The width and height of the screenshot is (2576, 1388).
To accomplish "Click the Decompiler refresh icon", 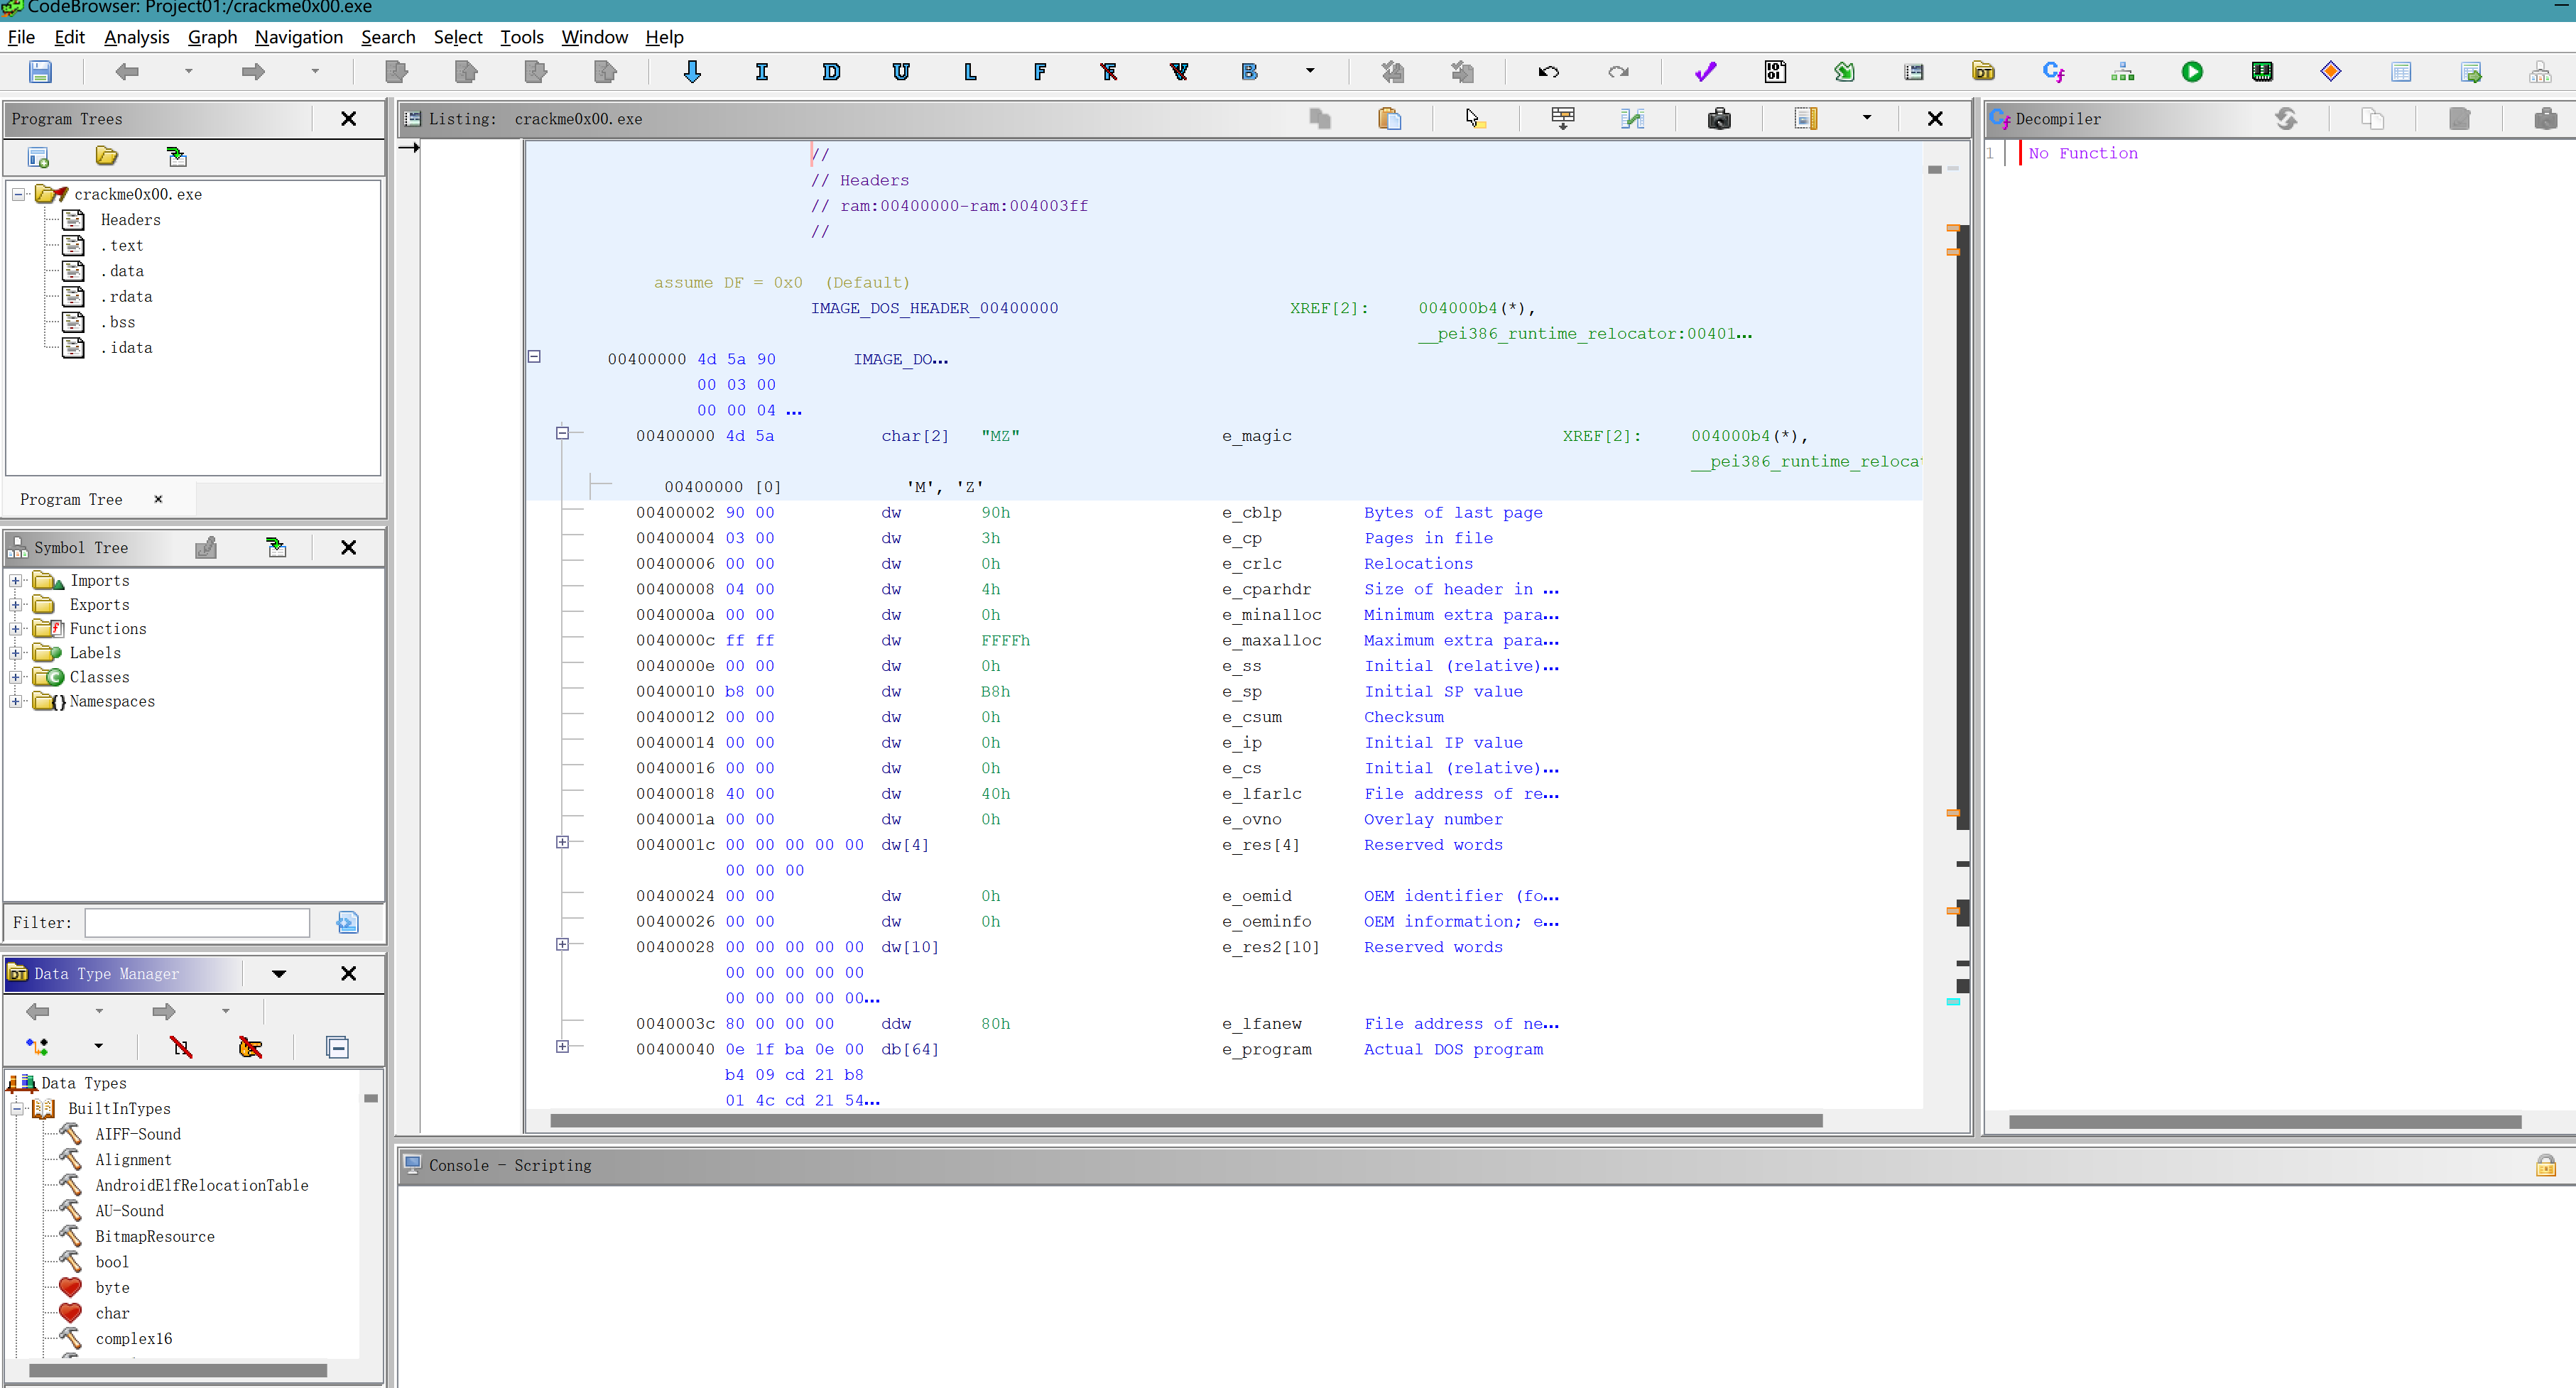I will click(x=2286, y=119).
